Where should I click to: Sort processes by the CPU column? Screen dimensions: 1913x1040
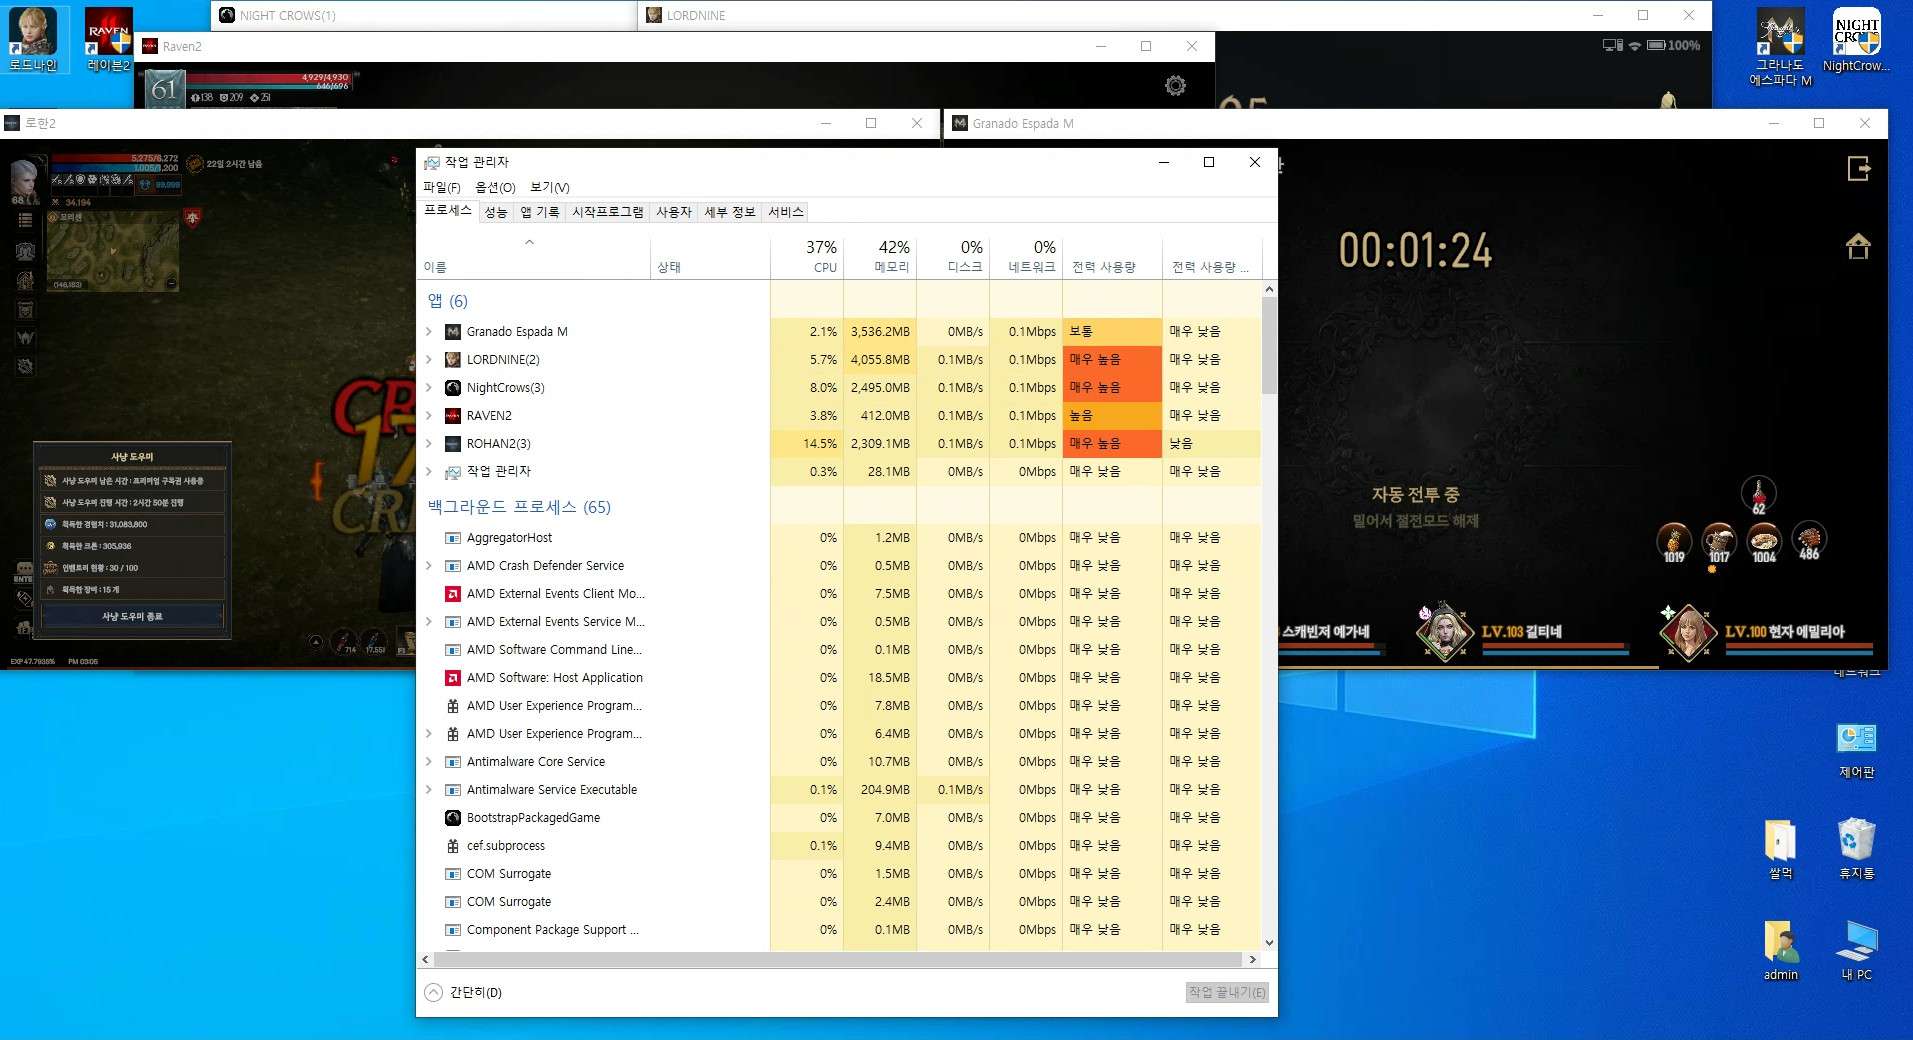[807, 256]
